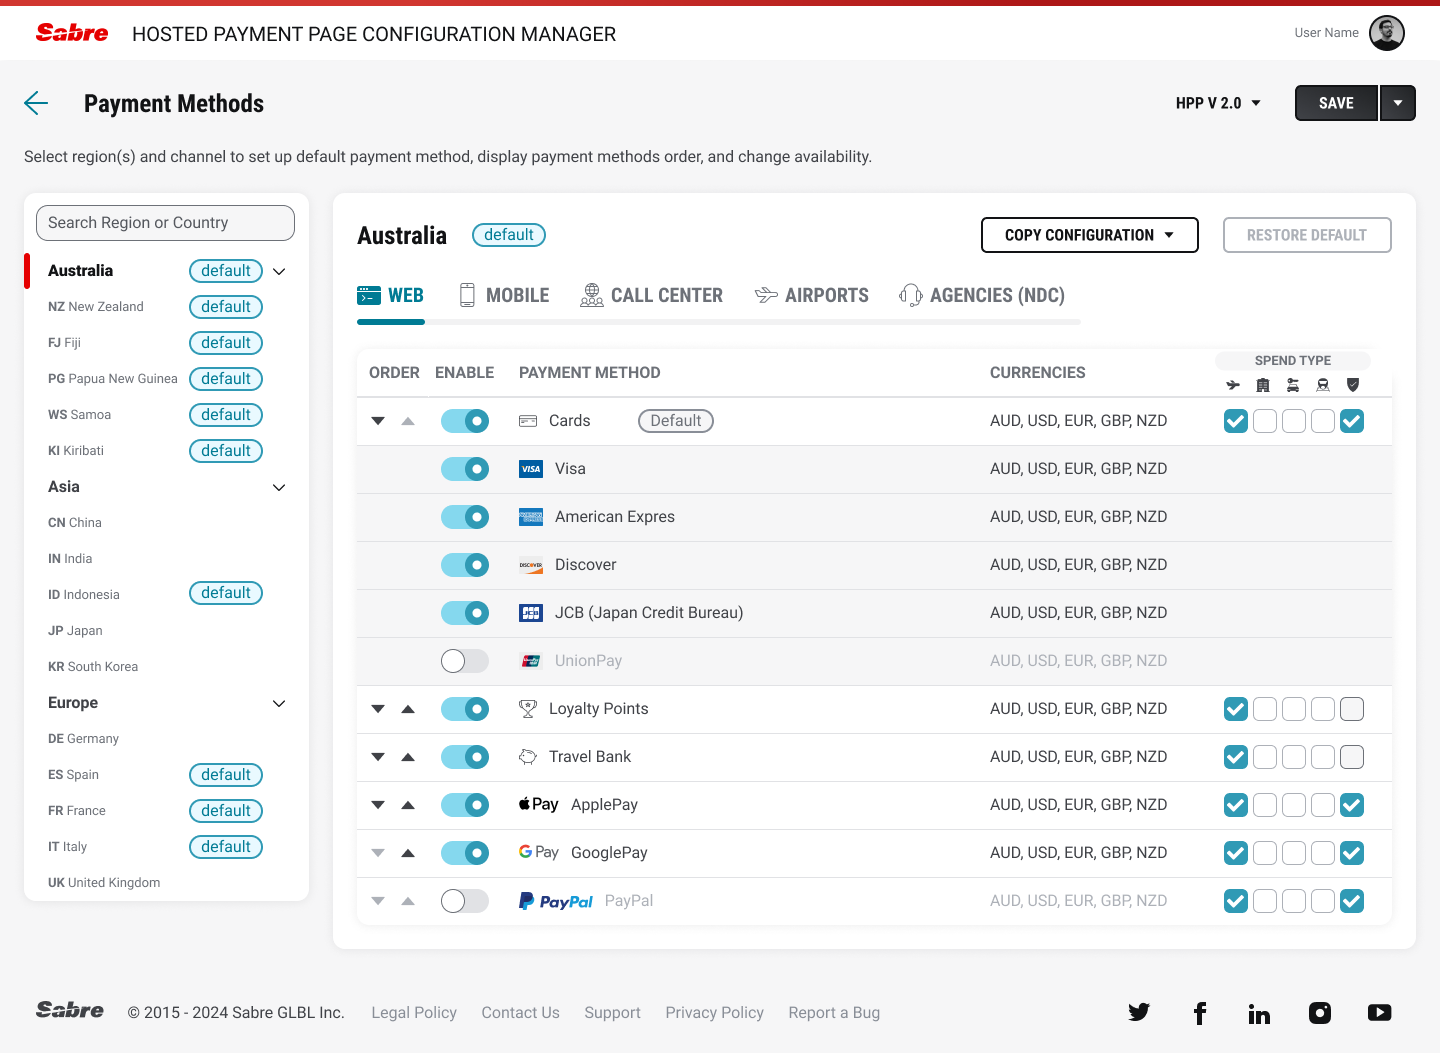Click the Loyalty Points trophy icon
Image resolution: width=1440 pixels, height=1053 pixels.
click(x=528, y=709)
